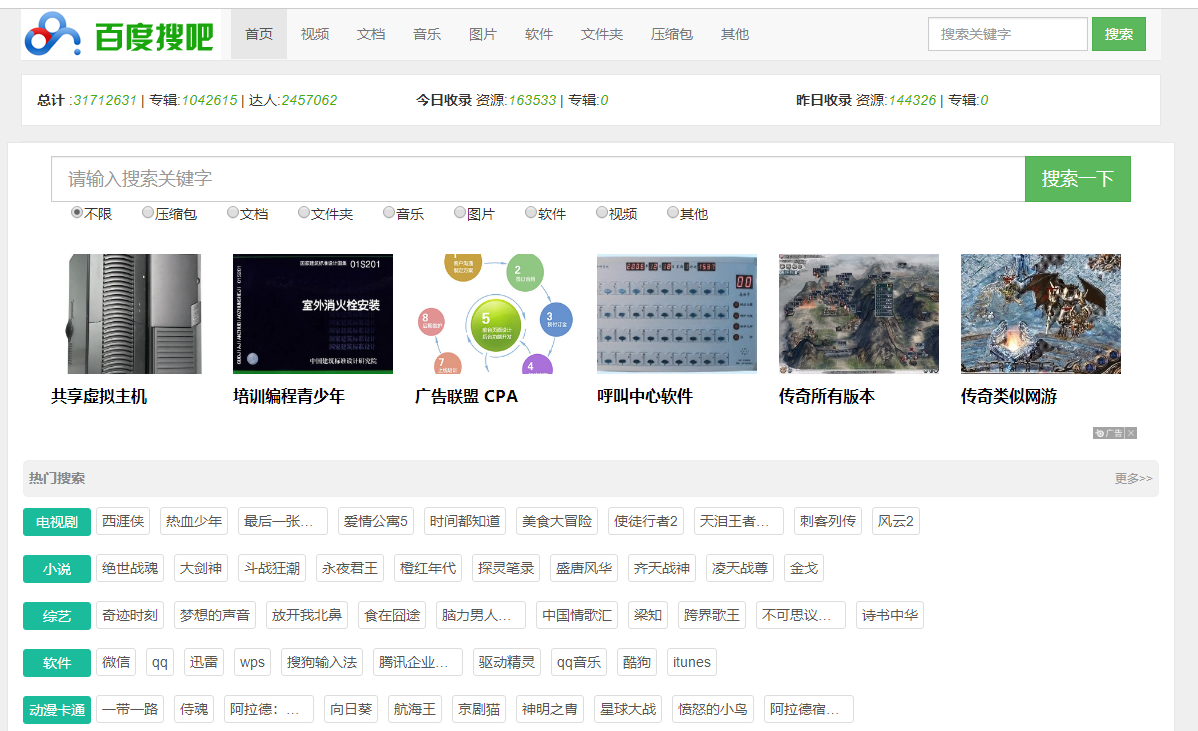Select the 软件 radio button
This screenshot has width=1198, height=731.
pyautogui.click(x=531, y=212)
